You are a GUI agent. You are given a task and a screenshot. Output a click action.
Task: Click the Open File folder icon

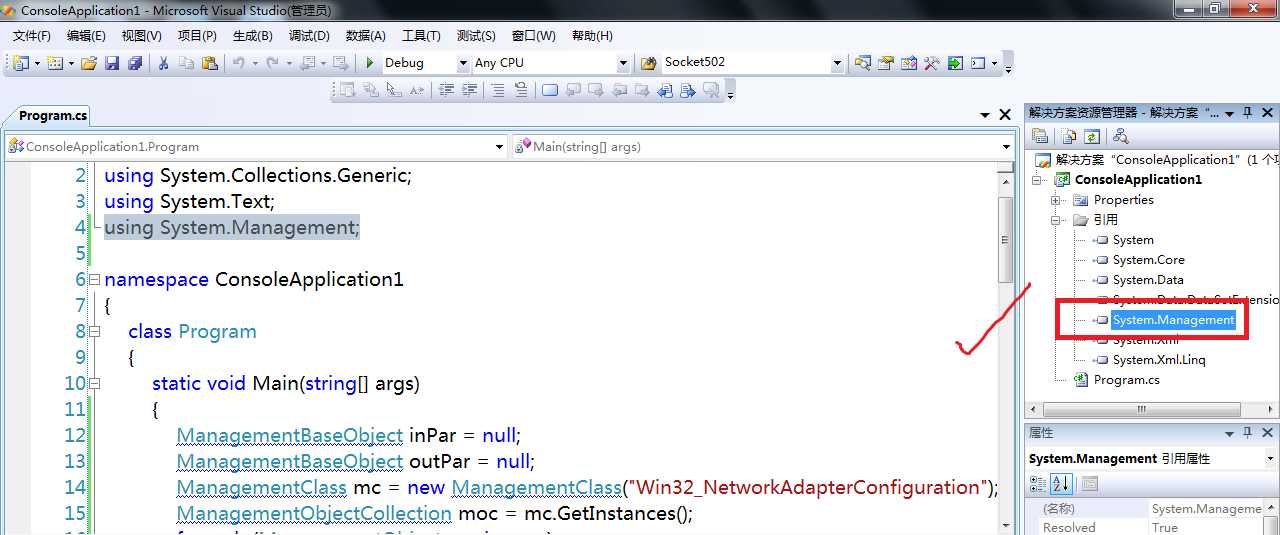coord(89,63)
